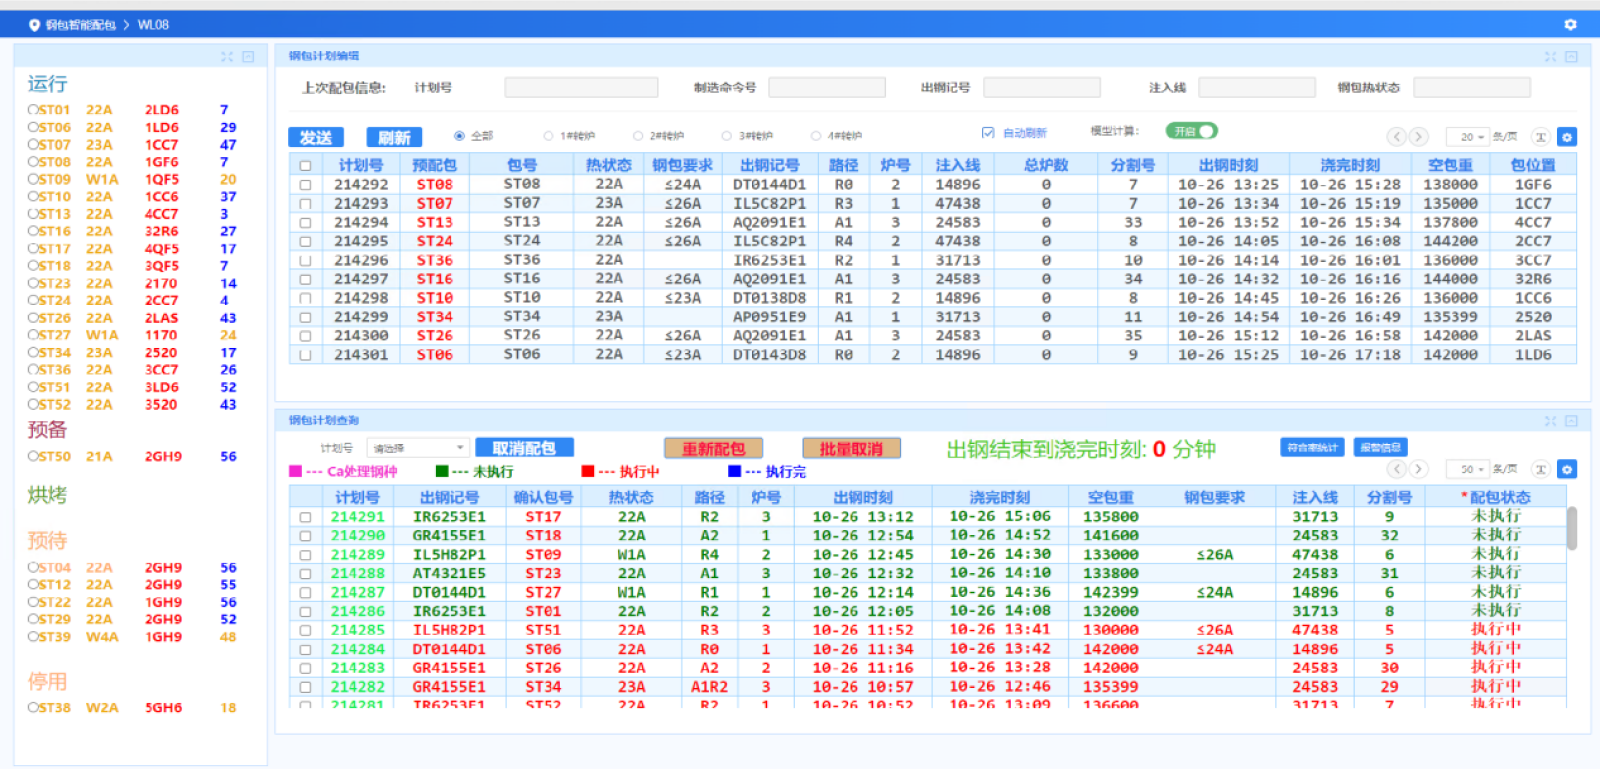1600x769 pixels.
Task: Select the 3#转炉 radio button
Action: 727,136
